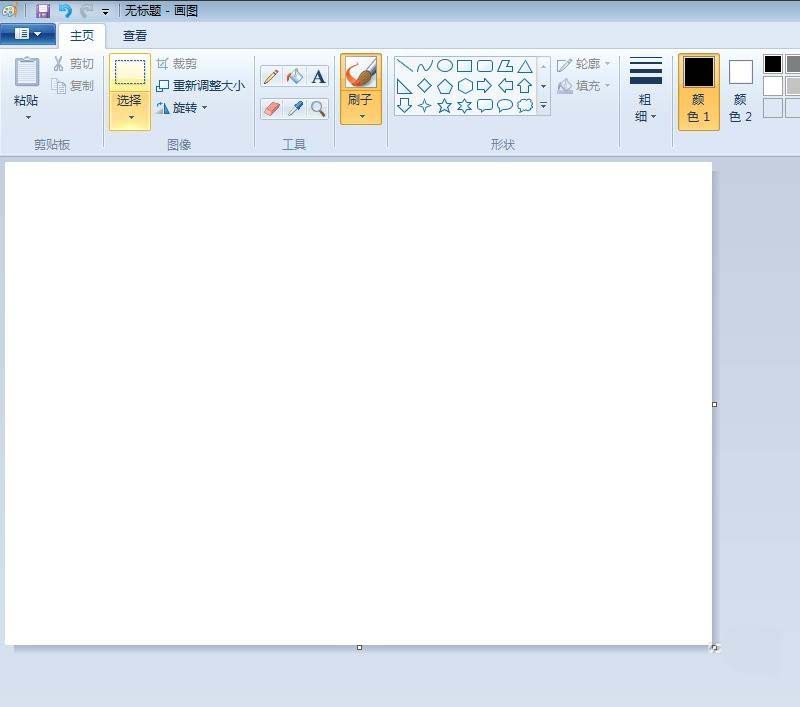Switch to the View (查看) tab

(135, 36)
